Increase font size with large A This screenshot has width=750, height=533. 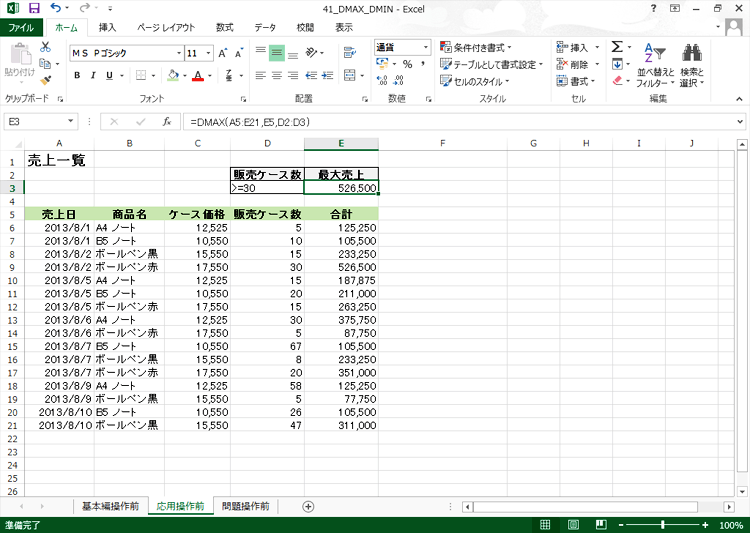(222, 53)
